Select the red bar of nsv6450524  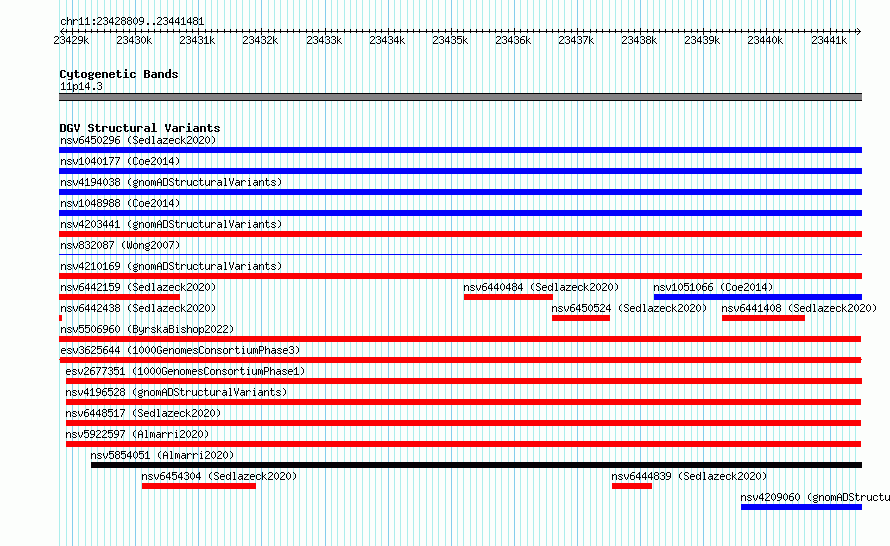pyautogui.click(x=581, y=318)
